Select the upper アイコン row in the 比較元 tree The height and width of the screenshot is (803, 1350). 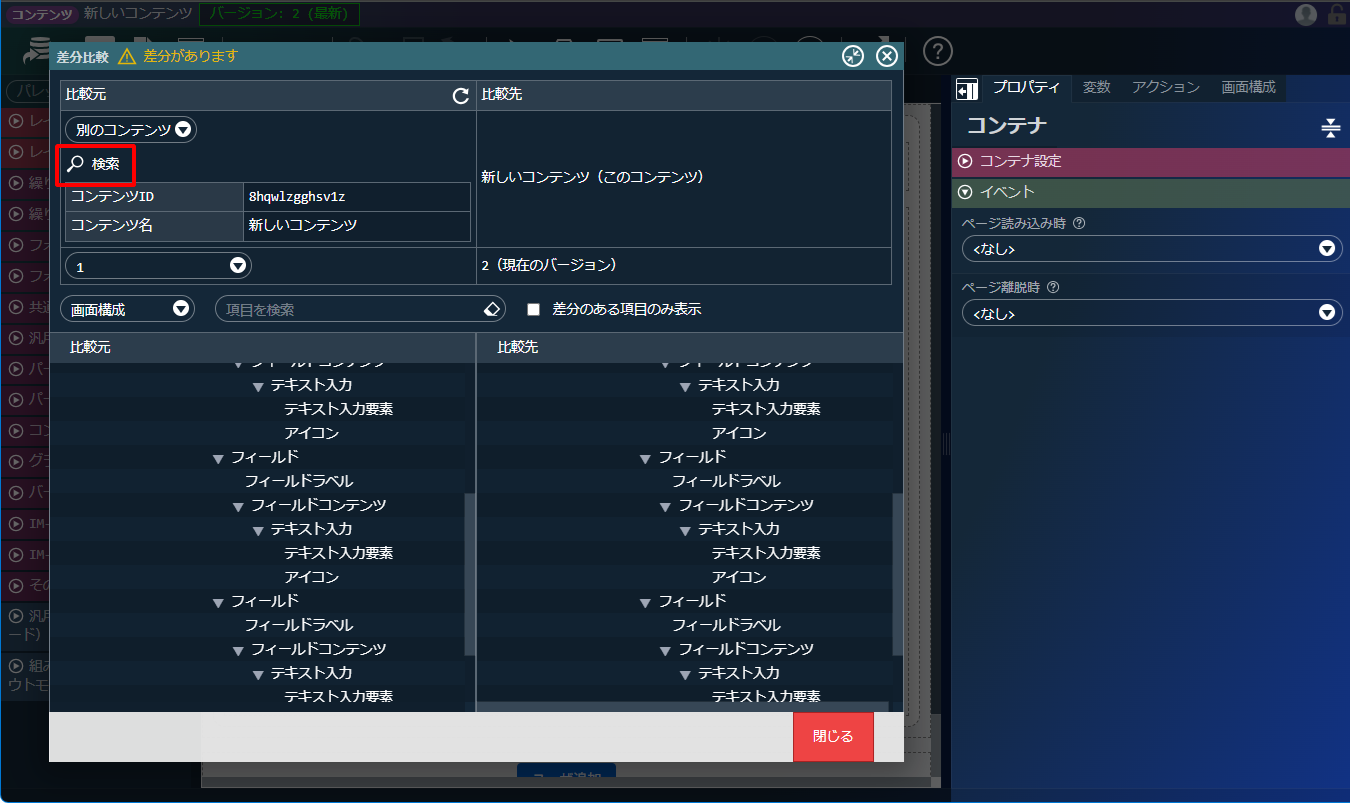point(311,433)
